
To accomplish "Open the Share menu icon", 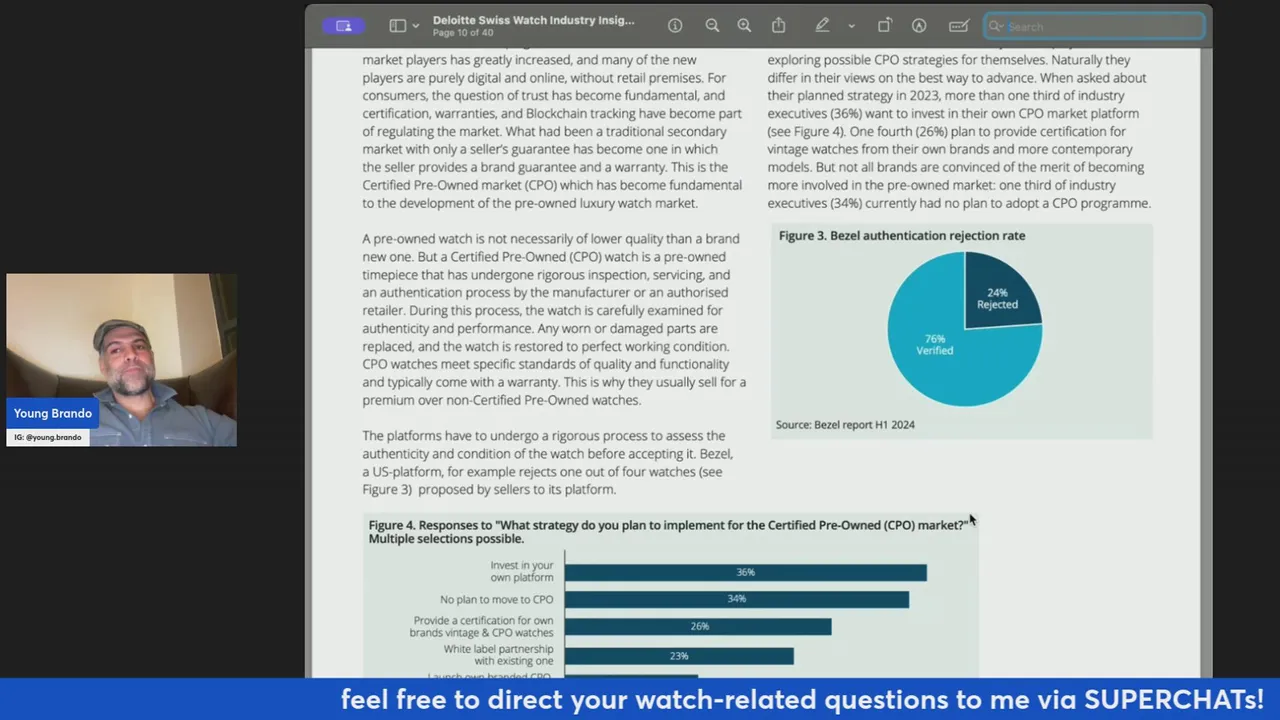I will [779, 26].
